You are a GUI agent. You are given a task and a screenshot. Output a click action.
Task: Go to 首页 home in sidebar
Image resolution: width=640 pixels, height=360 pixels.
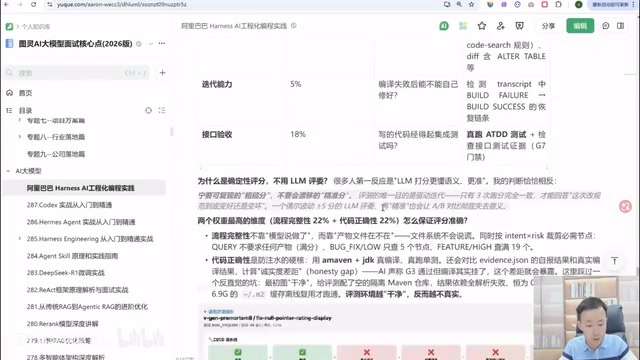[x=25, y=93]
